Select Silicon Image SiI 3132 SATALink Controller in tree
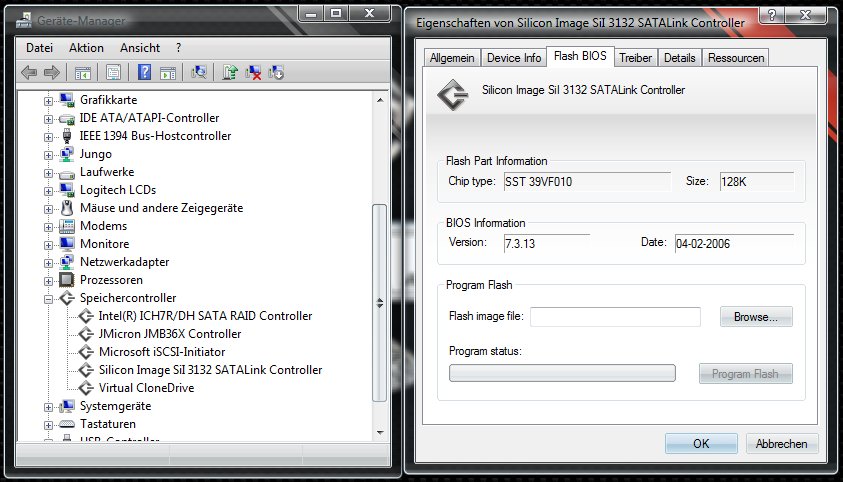 (210, 370)
